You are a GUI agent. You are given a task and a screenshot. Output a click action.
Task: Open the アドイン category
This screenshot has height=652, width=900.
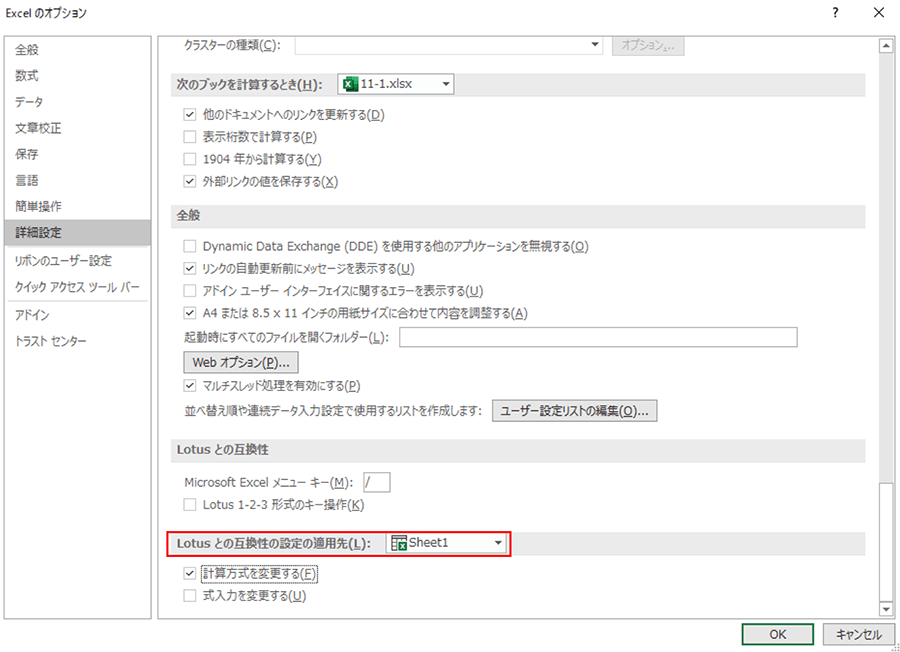pos(77,315)
